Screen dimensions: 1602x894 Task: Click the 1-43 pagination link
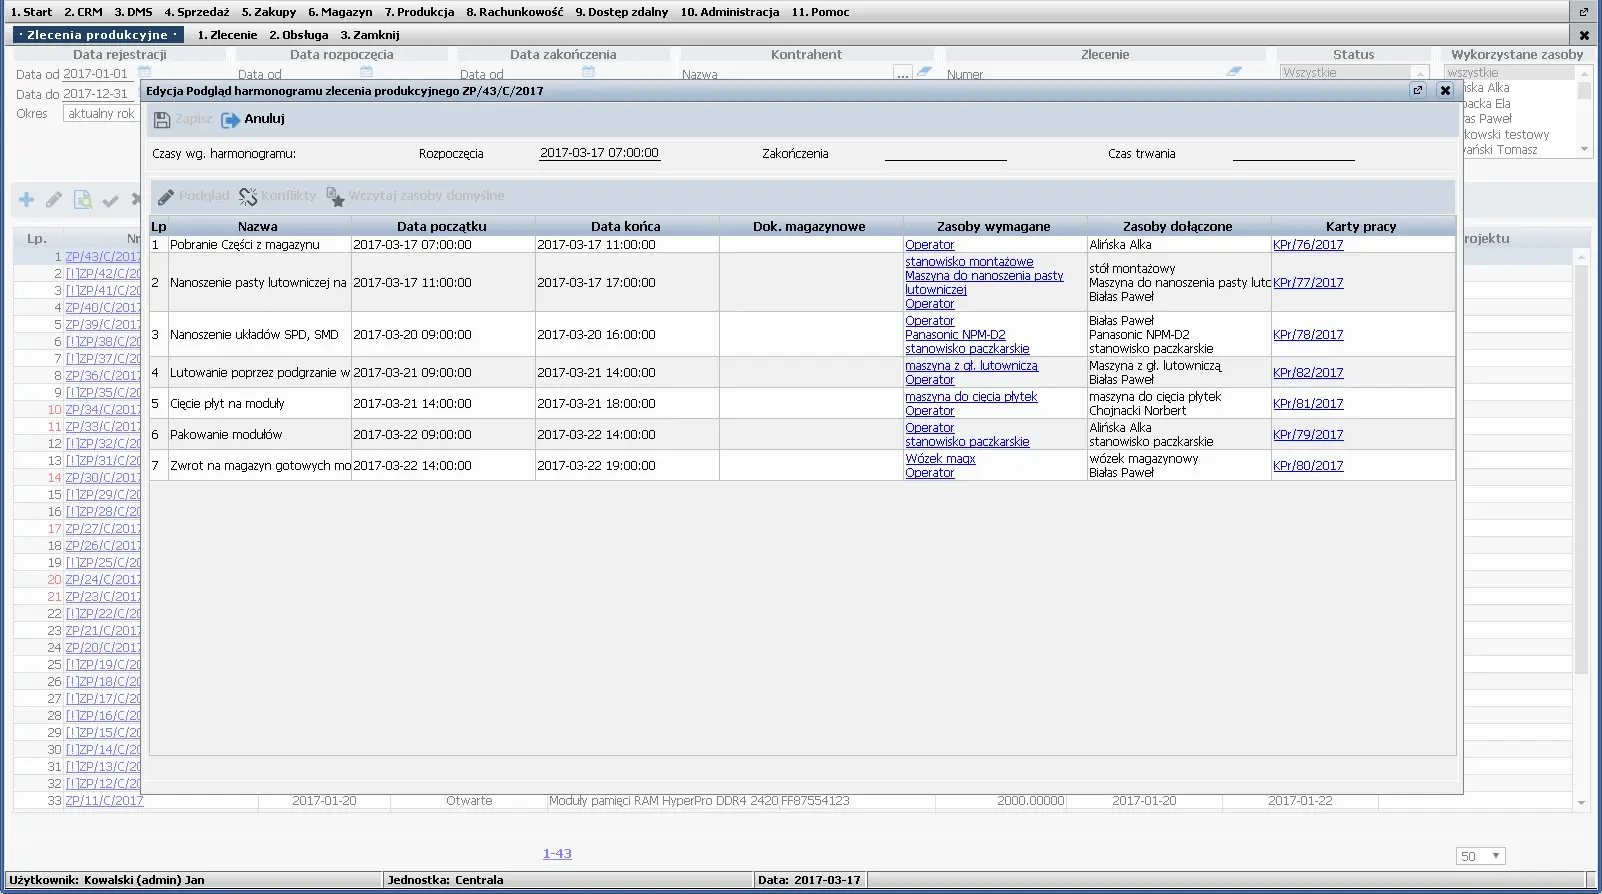point(557,854)
